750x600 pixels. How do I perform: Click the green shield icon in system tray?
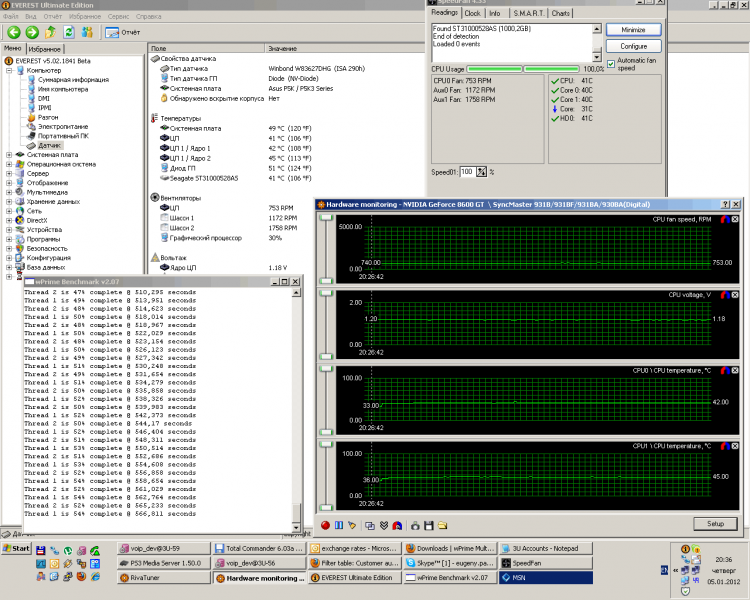pos(685,592)
